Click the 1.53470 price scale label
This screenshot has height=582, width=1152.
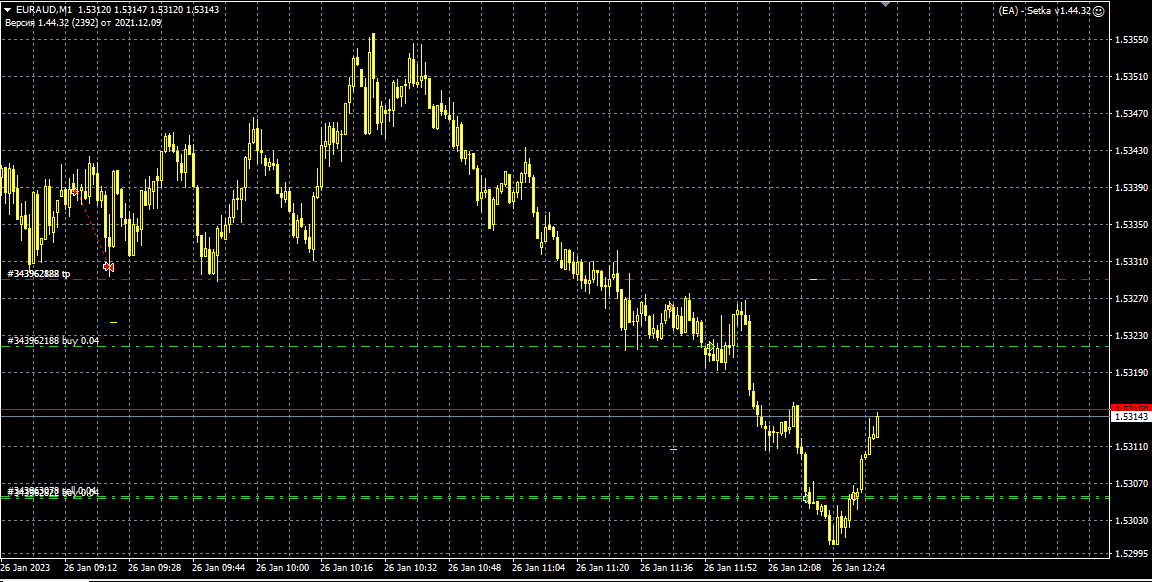click(1131, 114)
